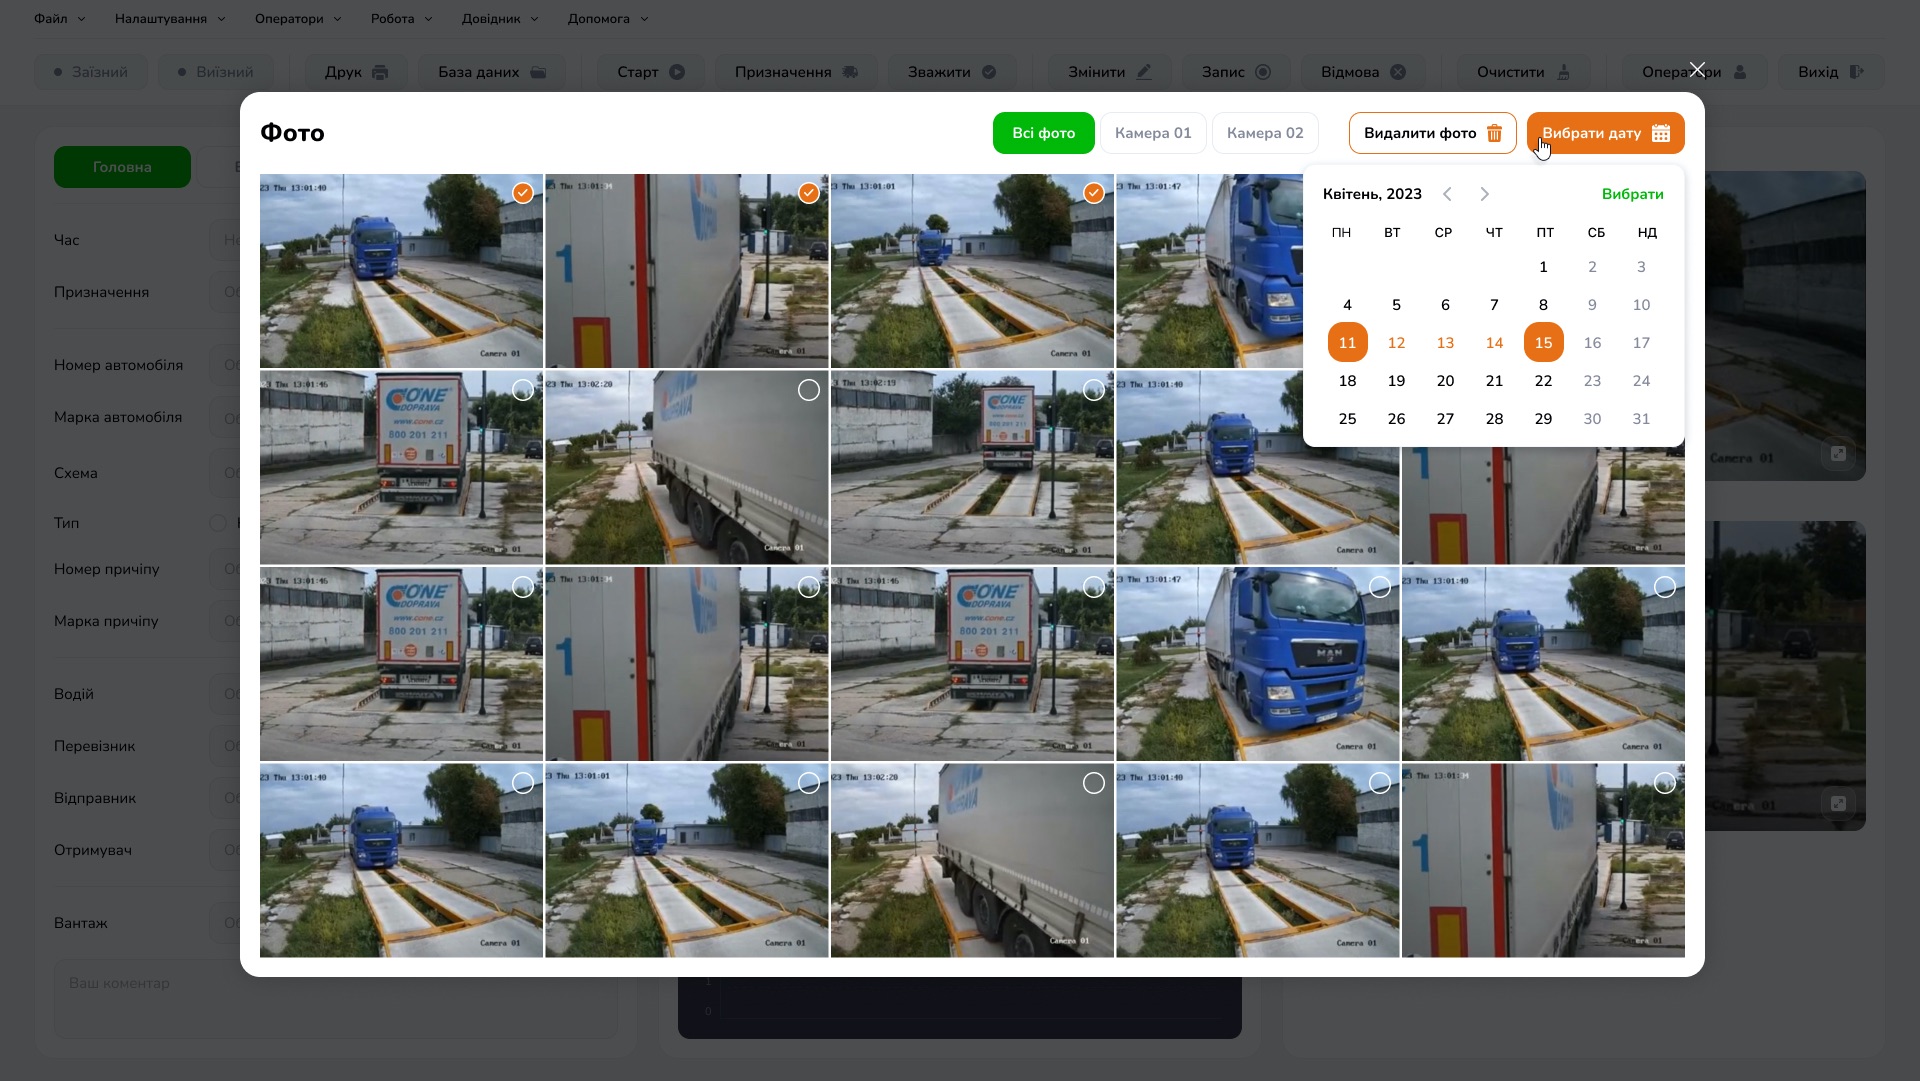Click the exit icon next to Вихід
1920x1081 pixels.
1857,72
